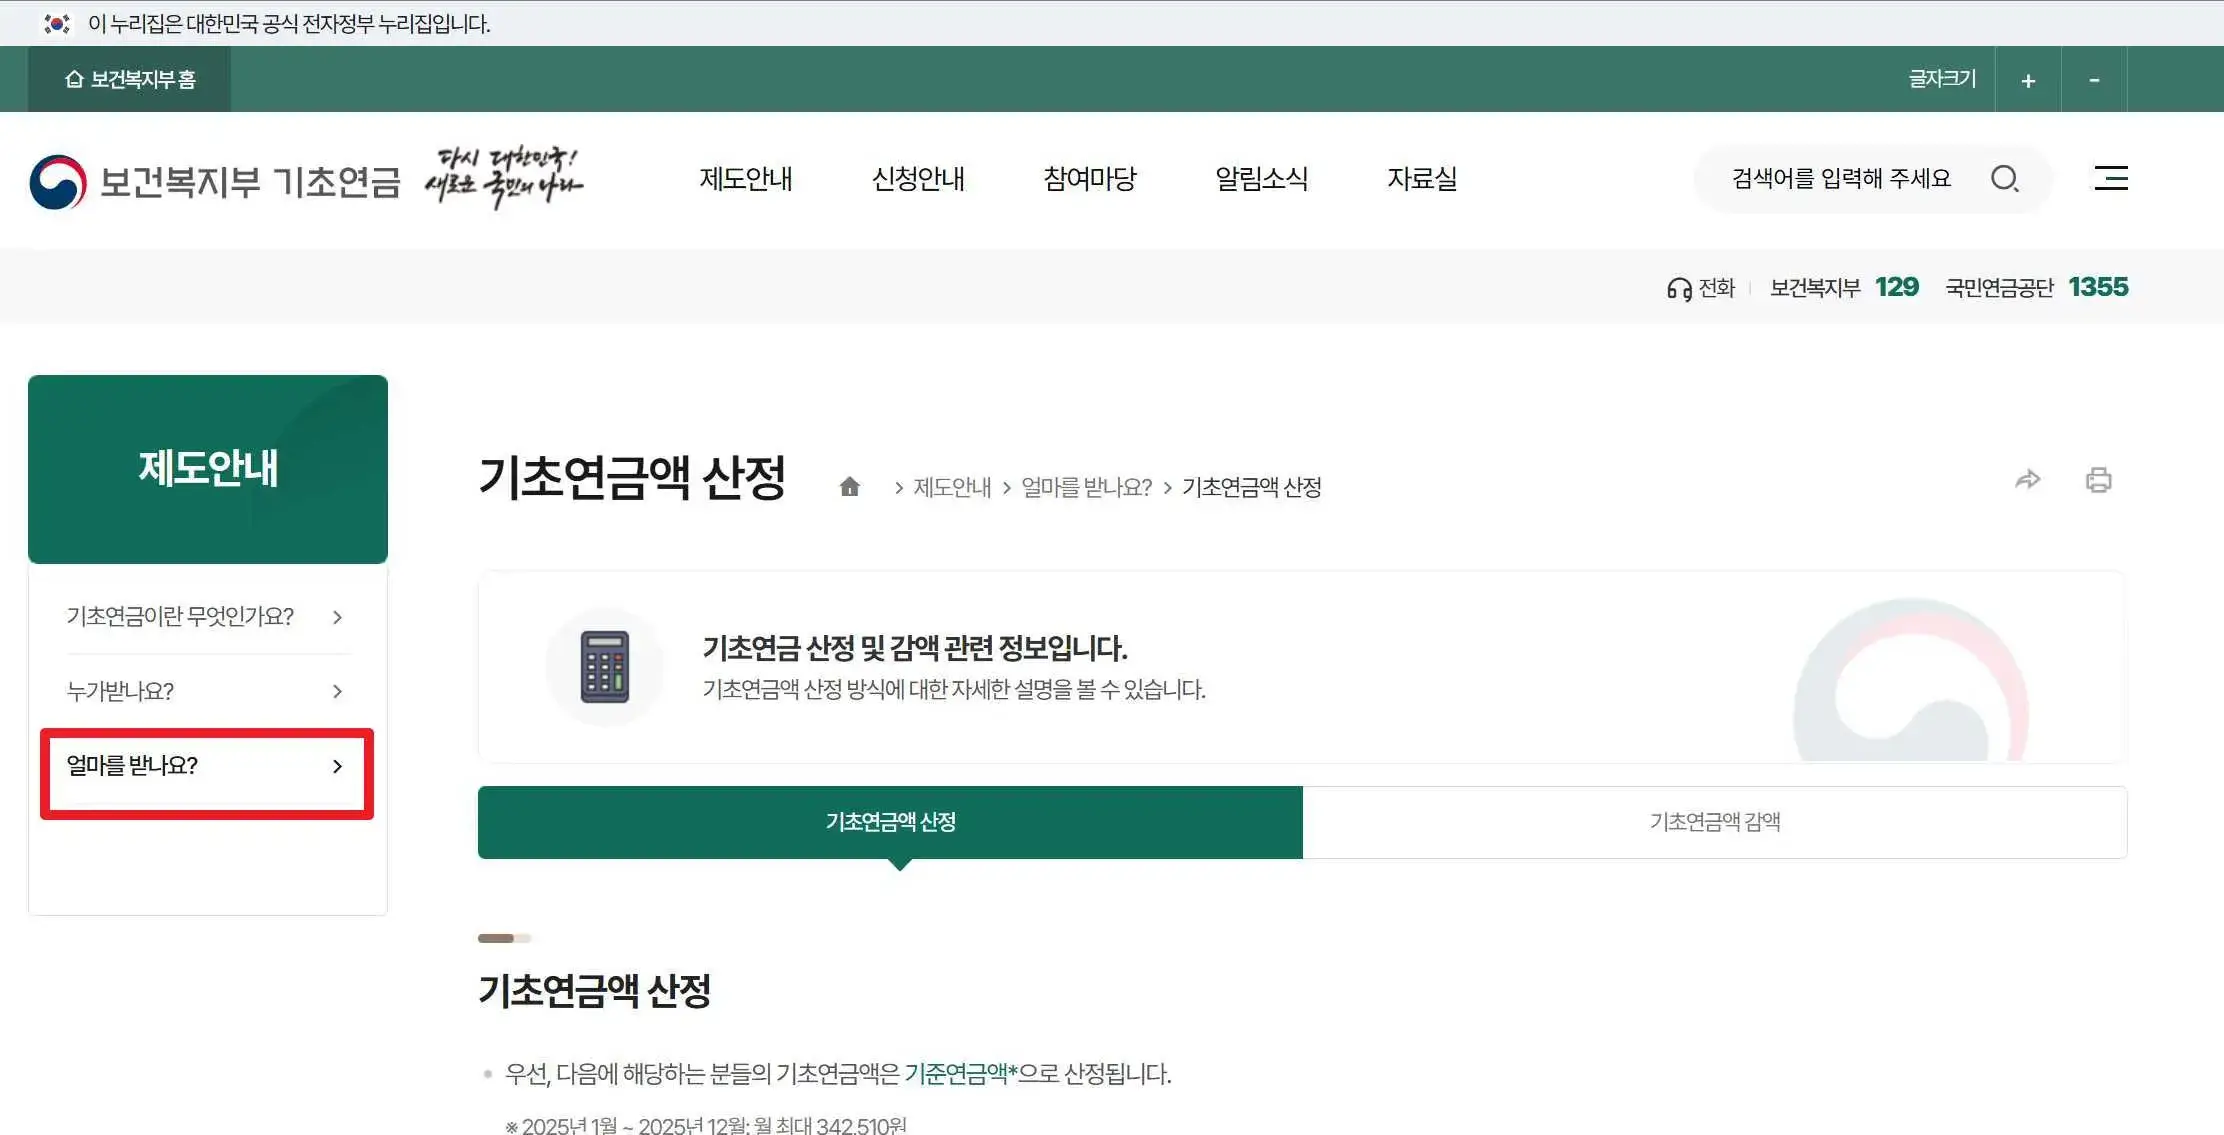Click the print page icon
Viewport: 2224px width, 1135px height.
pos(2098,481)
